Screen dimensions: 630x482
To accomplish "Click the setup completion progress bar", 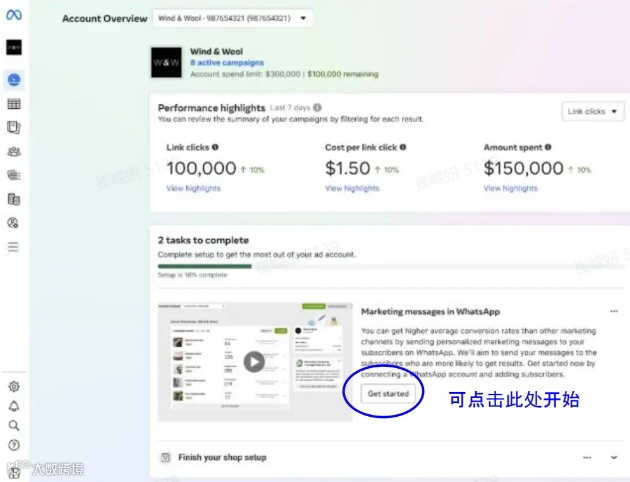I will pos(392,266).
